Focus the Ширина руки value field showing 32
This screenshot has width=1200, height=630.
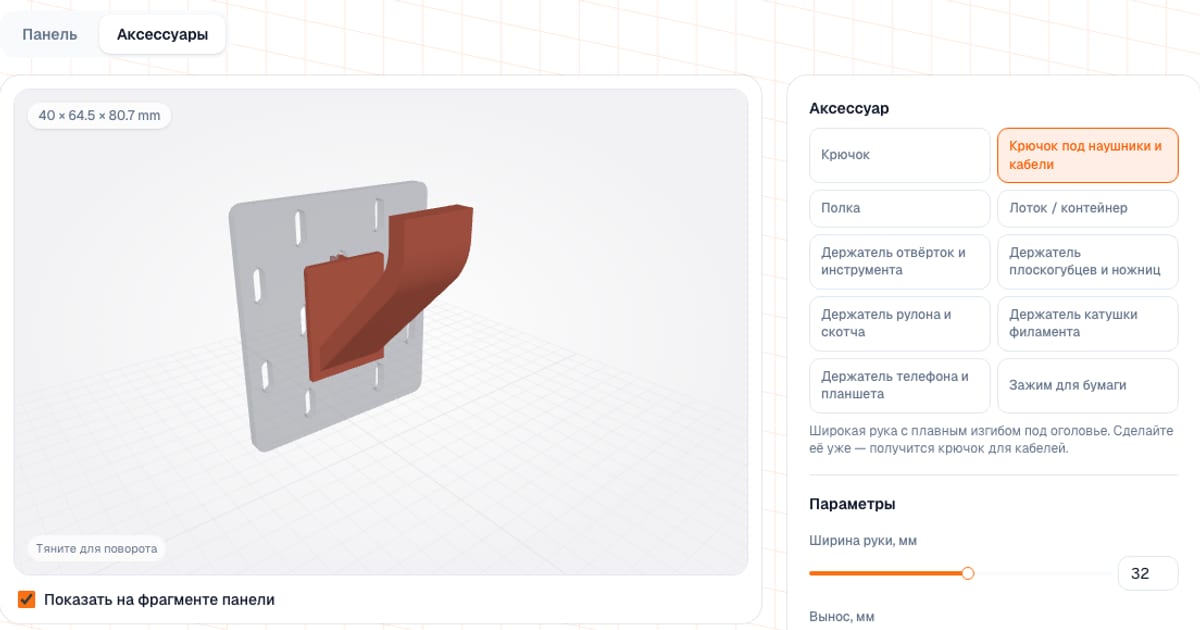[1148, 574]
